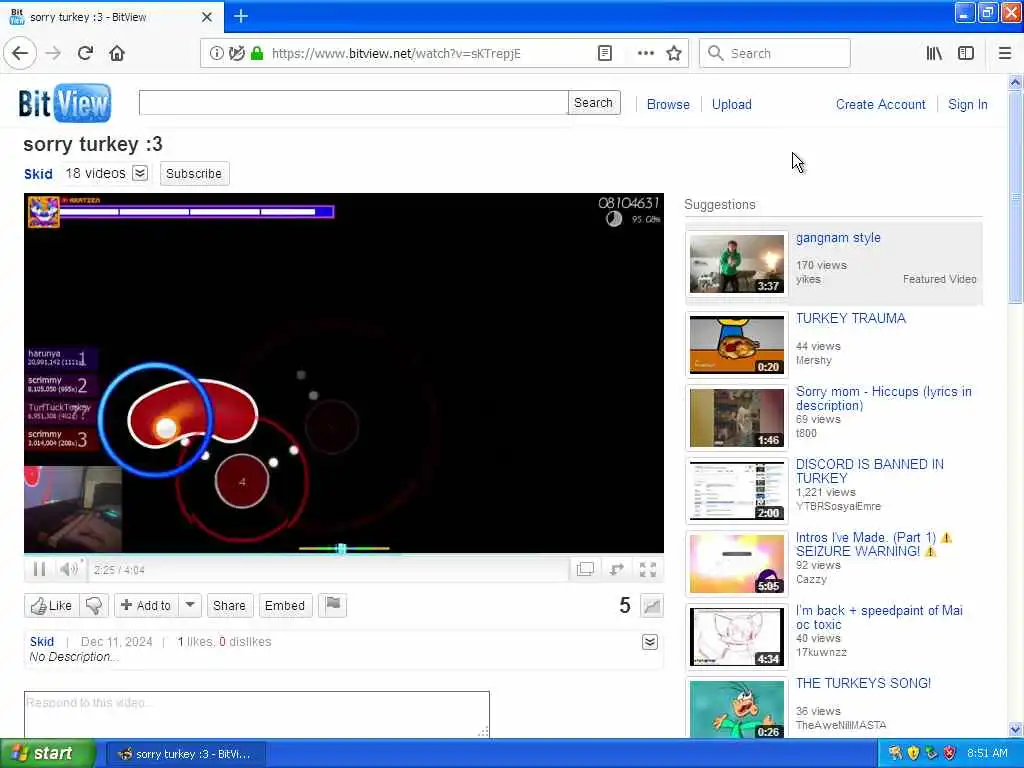Click the Subscribe button

(x=194, y=174)
